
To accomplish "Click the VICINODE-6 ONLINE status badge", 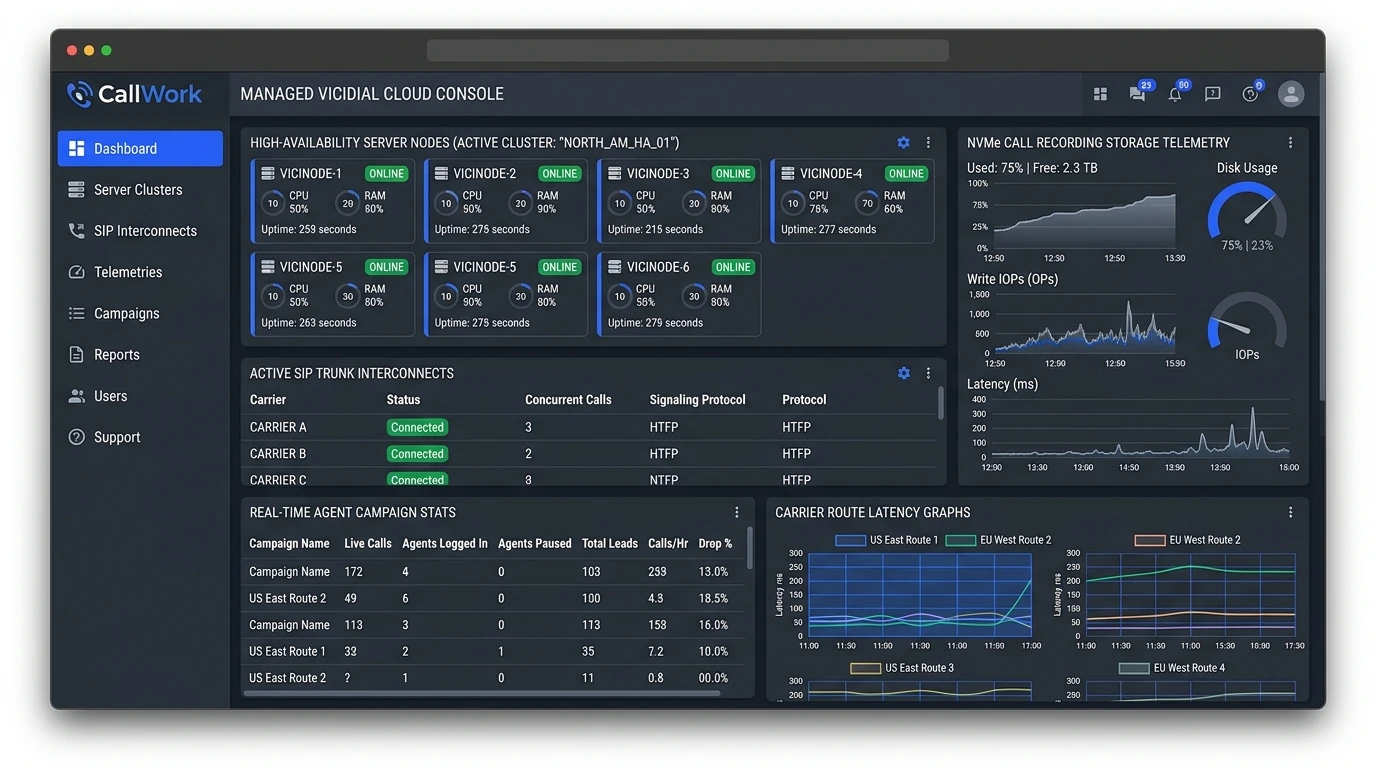I will (733, 267).
